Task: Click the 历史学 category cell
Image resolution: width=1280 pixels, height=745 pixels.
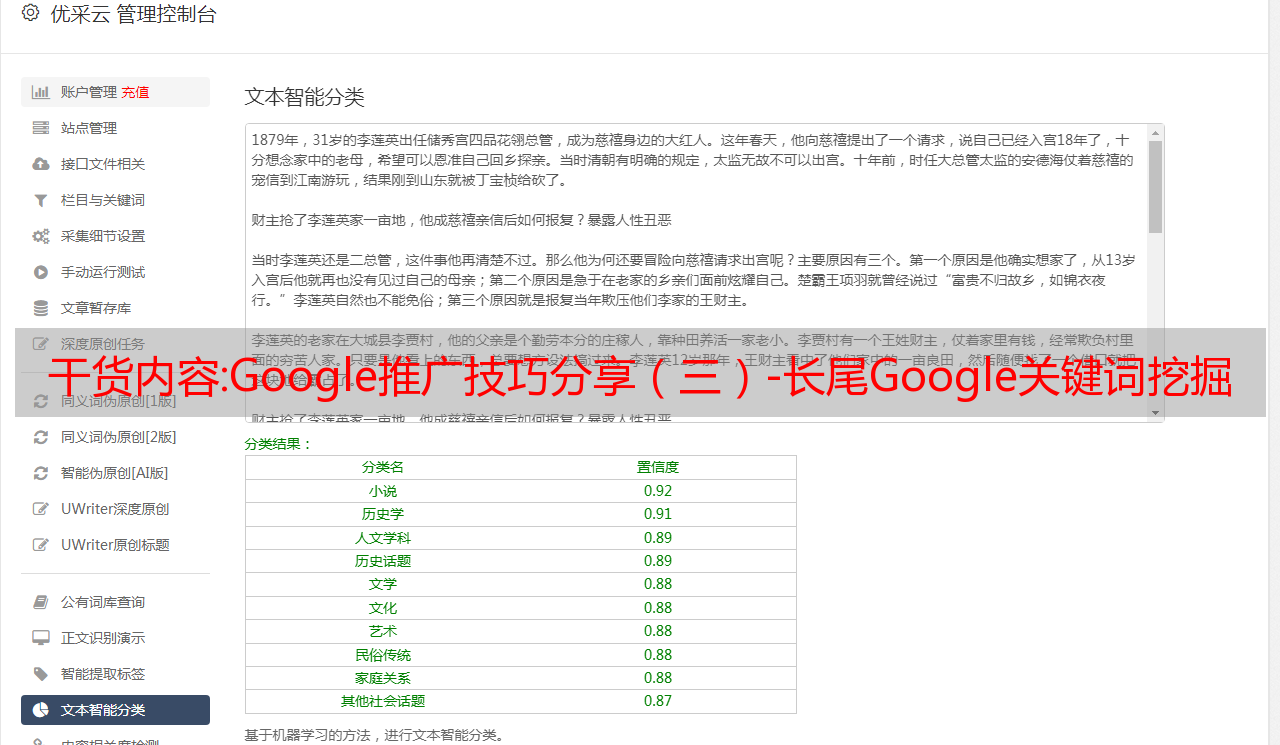Action: [383, 514]
